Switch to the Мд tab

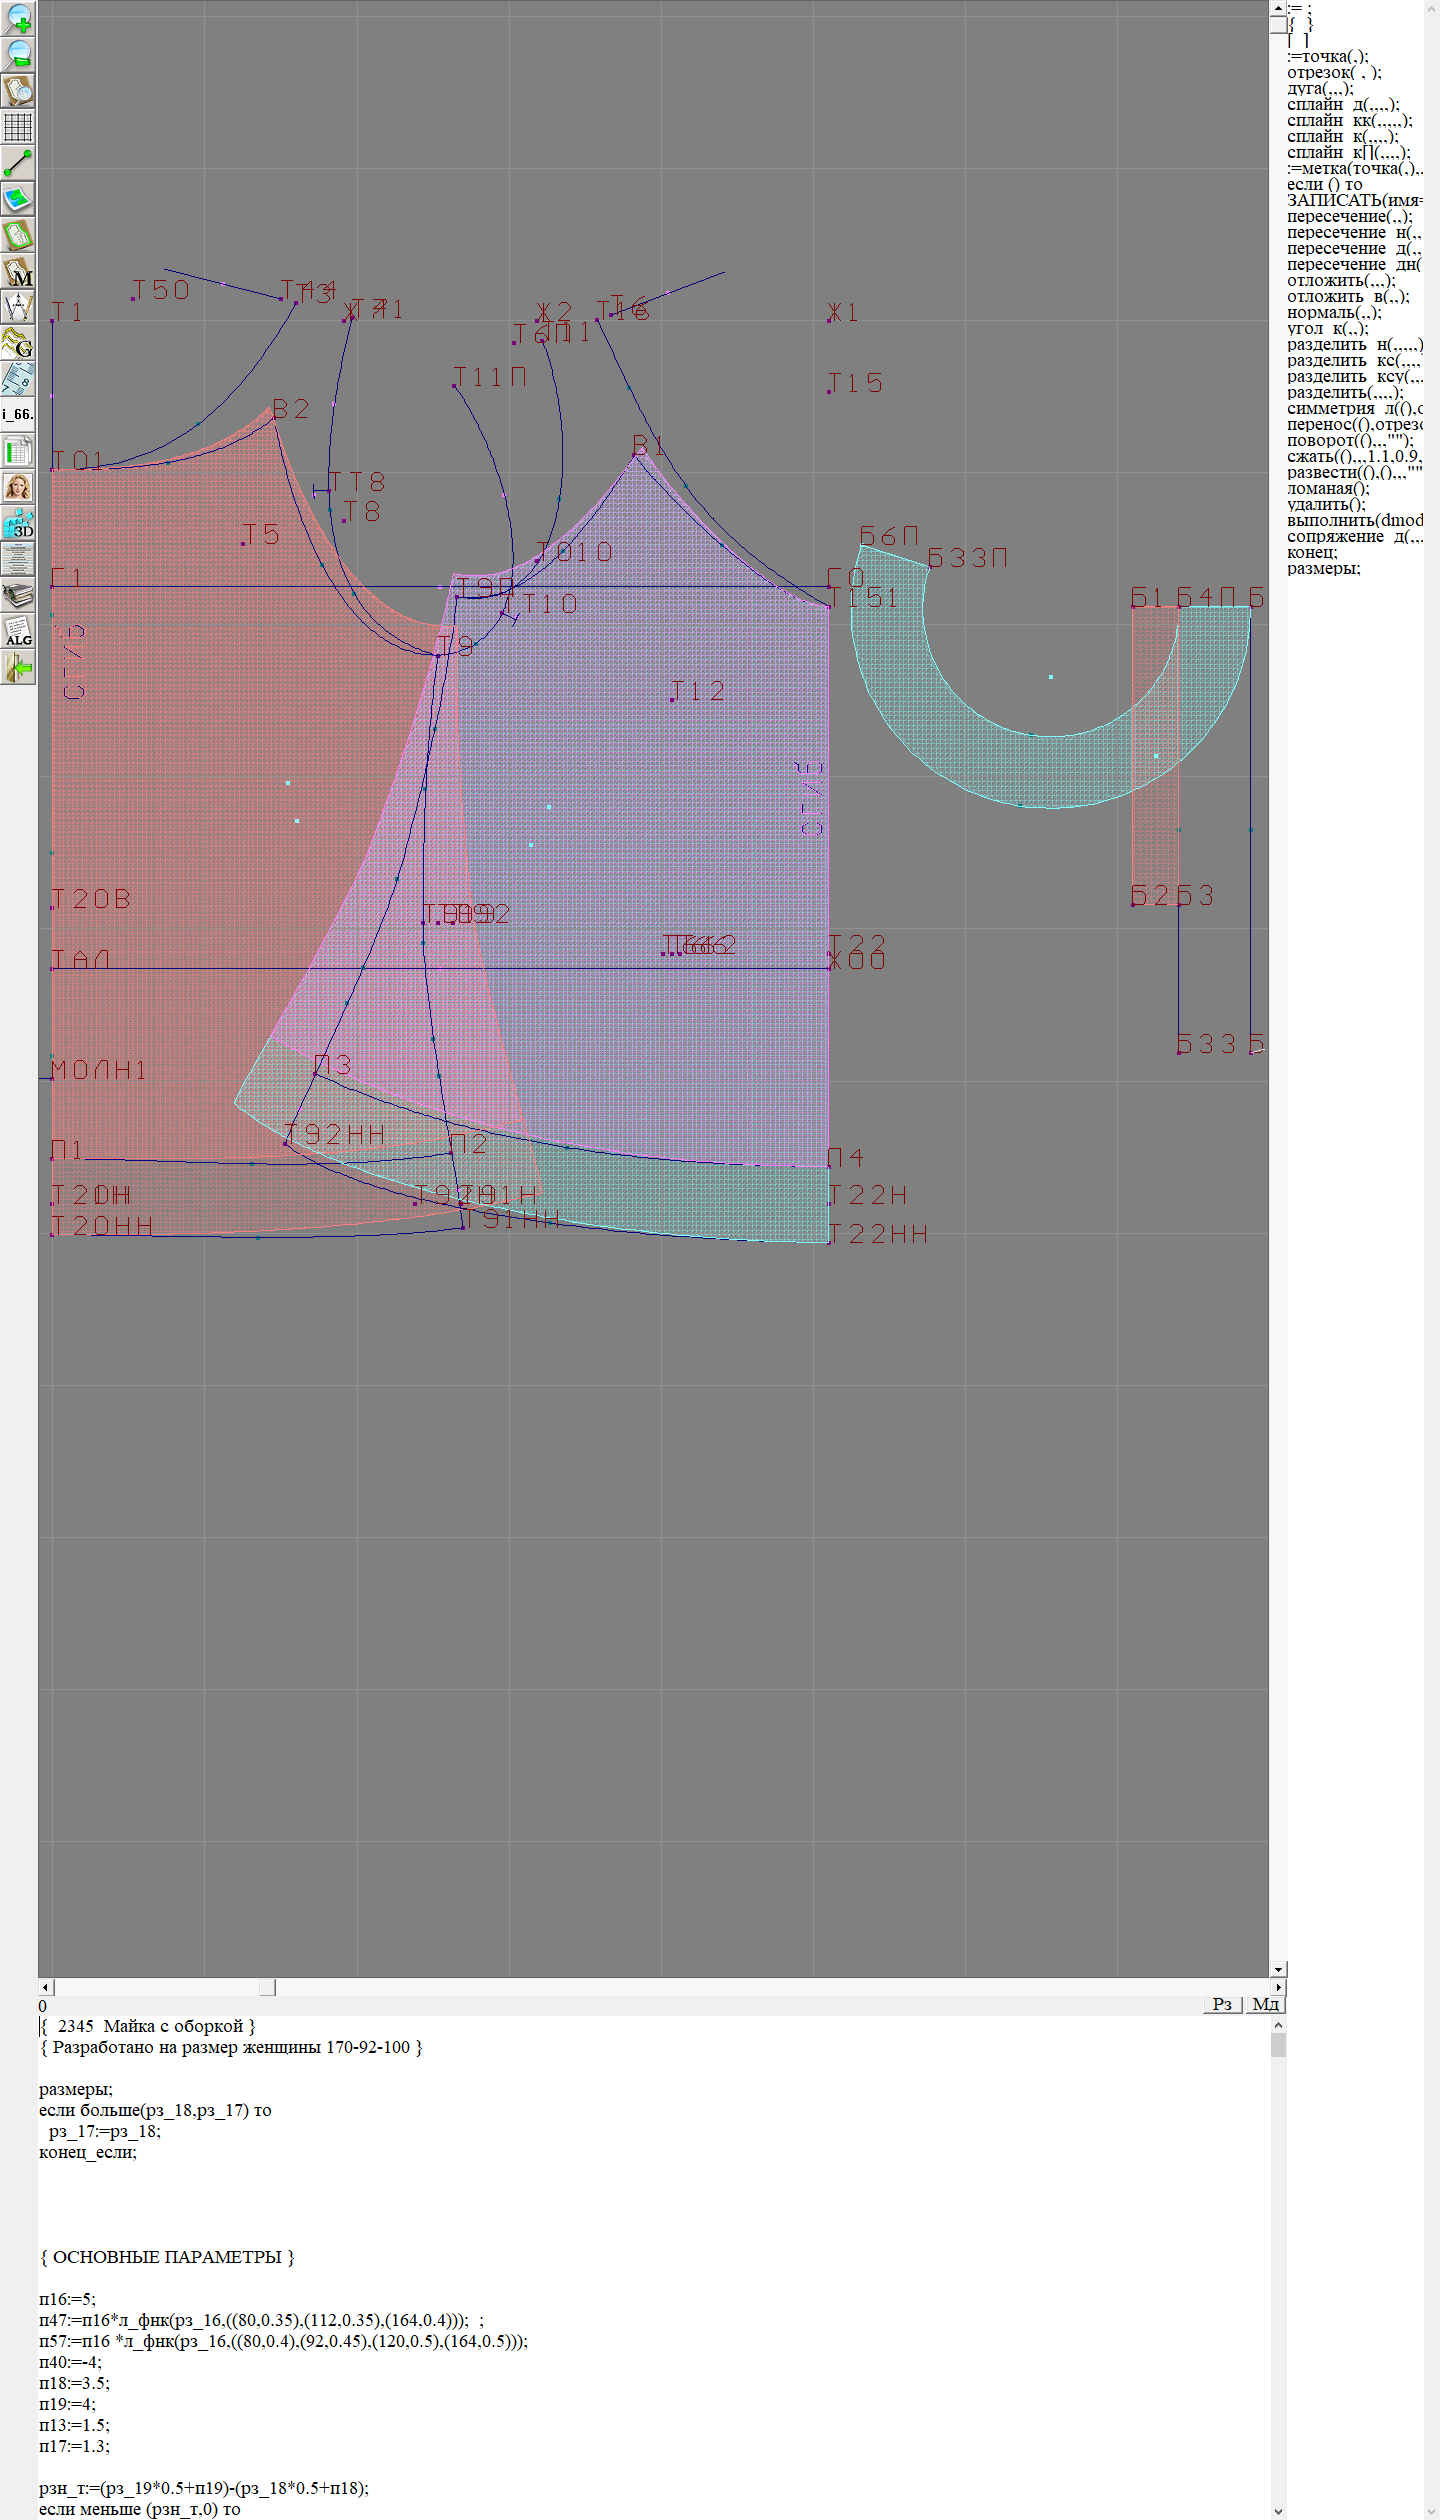[1265, 2004]
